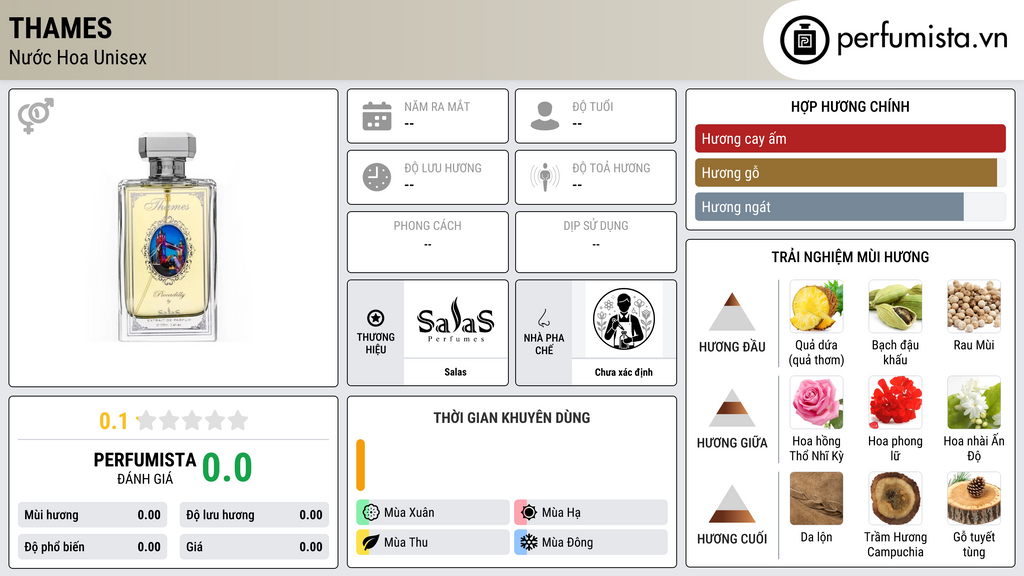Click the sillage icon for Độ toả hương
The image size is (1024, 576).
pyautogui.click(x=545, y=177)
